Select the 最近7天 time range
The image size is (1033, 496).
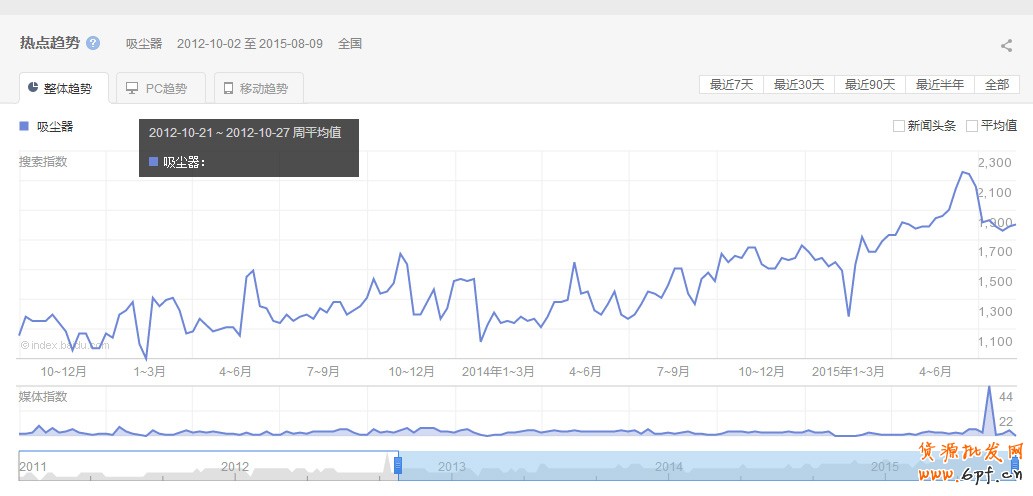coord(731,85)
